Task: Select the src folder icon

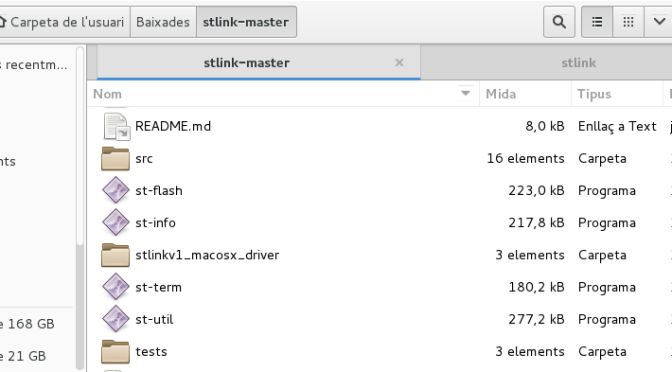Action: [x=115, y=159]
